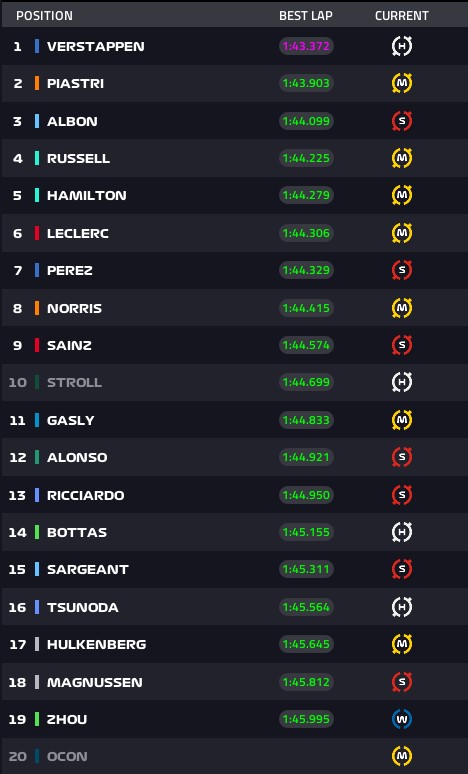468x774 pixels.
Task: Click Verstappen's purple 1:43.372 lap time
Action: pos(306,46)
